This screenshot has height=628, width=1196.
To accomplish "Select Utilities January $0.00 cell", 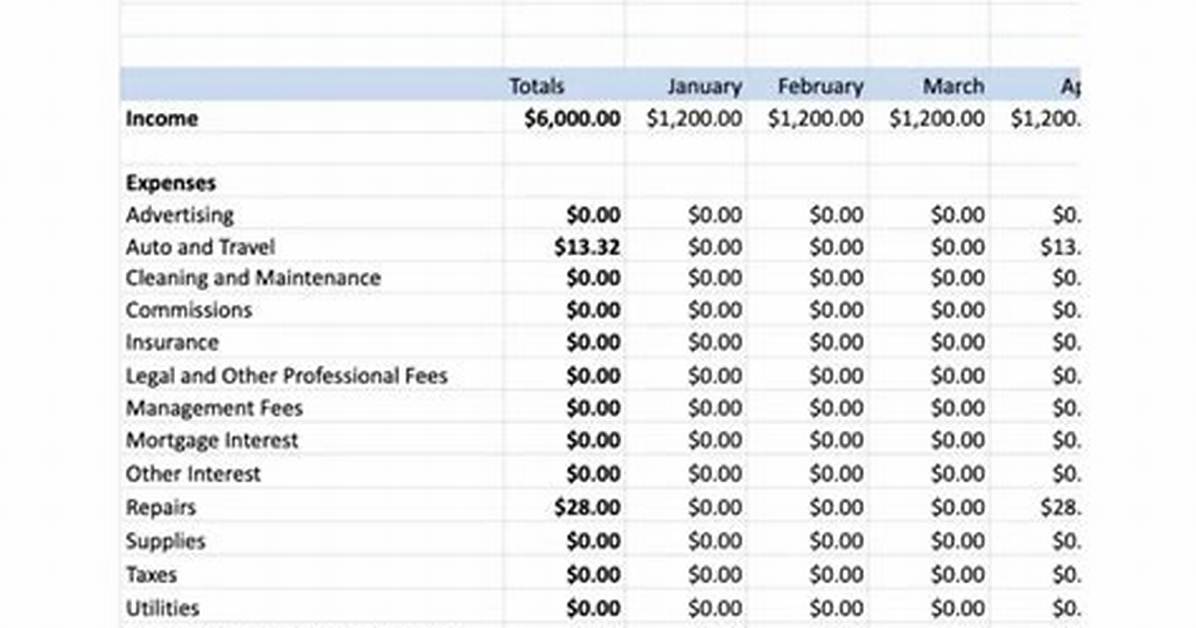I will 715,608.
